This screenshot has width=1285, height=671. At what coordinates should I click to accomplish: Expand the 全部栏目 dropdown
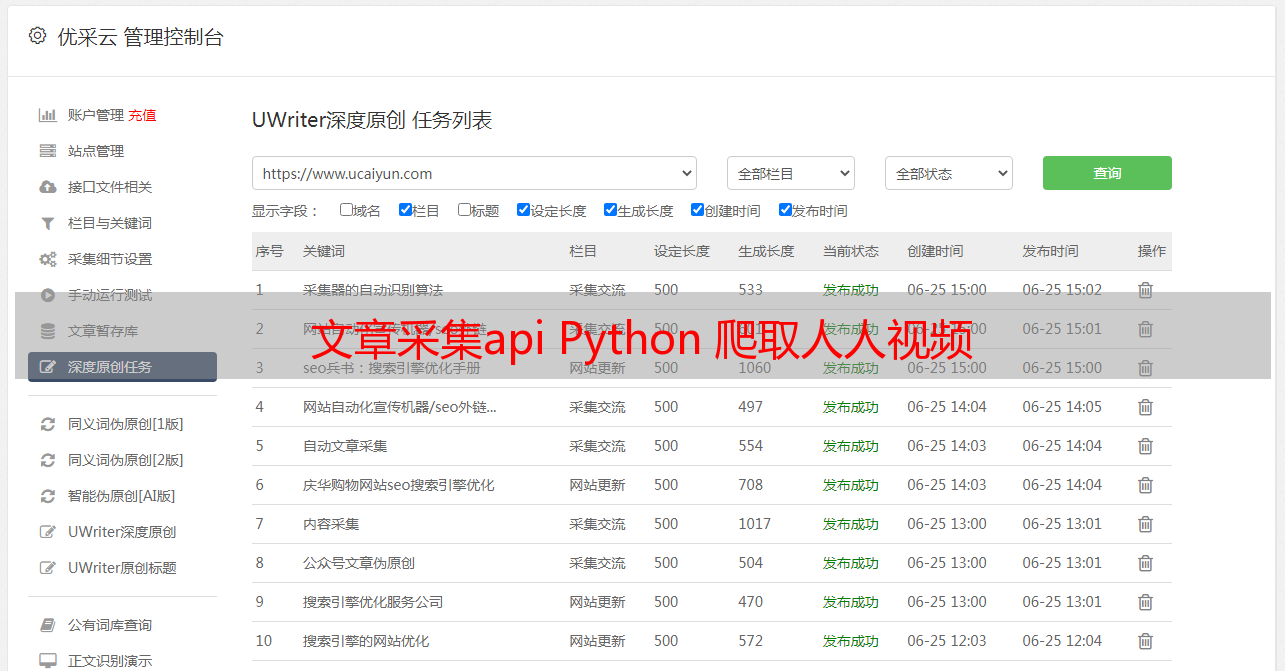790,173
